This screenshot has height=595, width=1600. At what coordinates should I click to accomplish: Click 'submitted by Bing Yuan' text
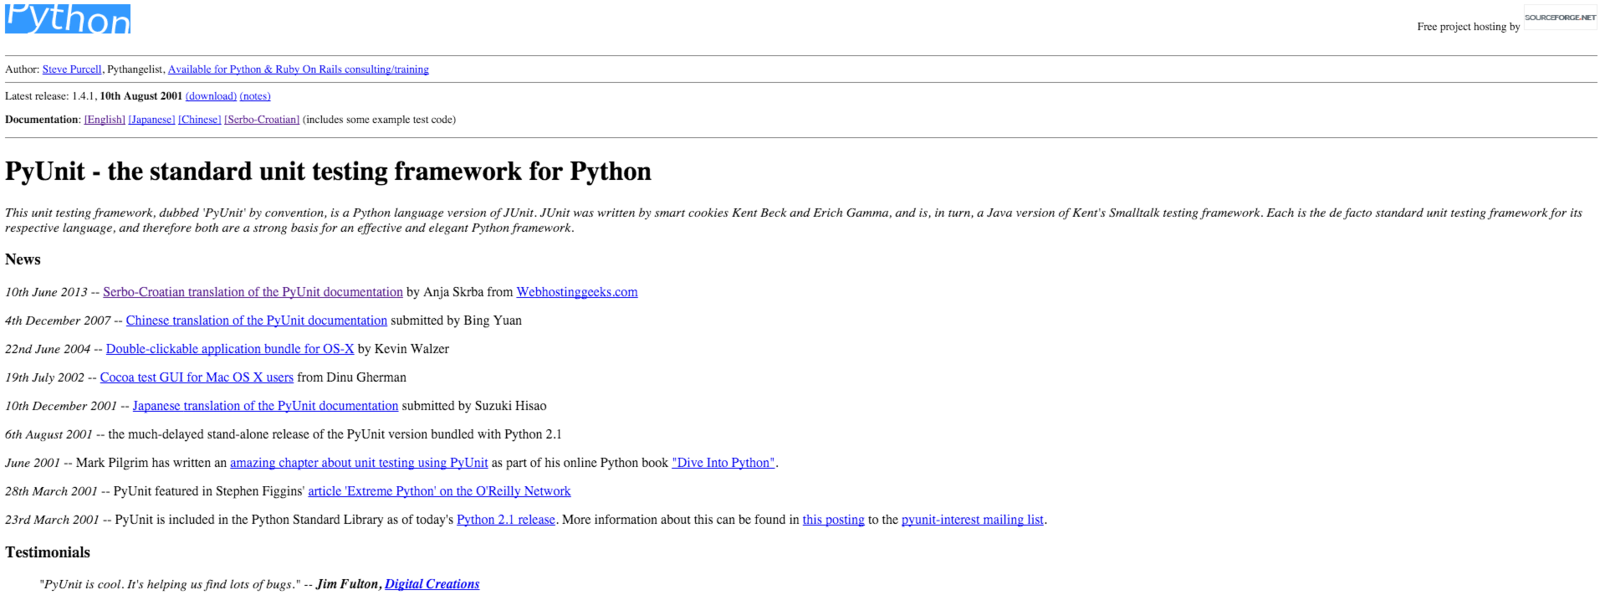point(456,320)
